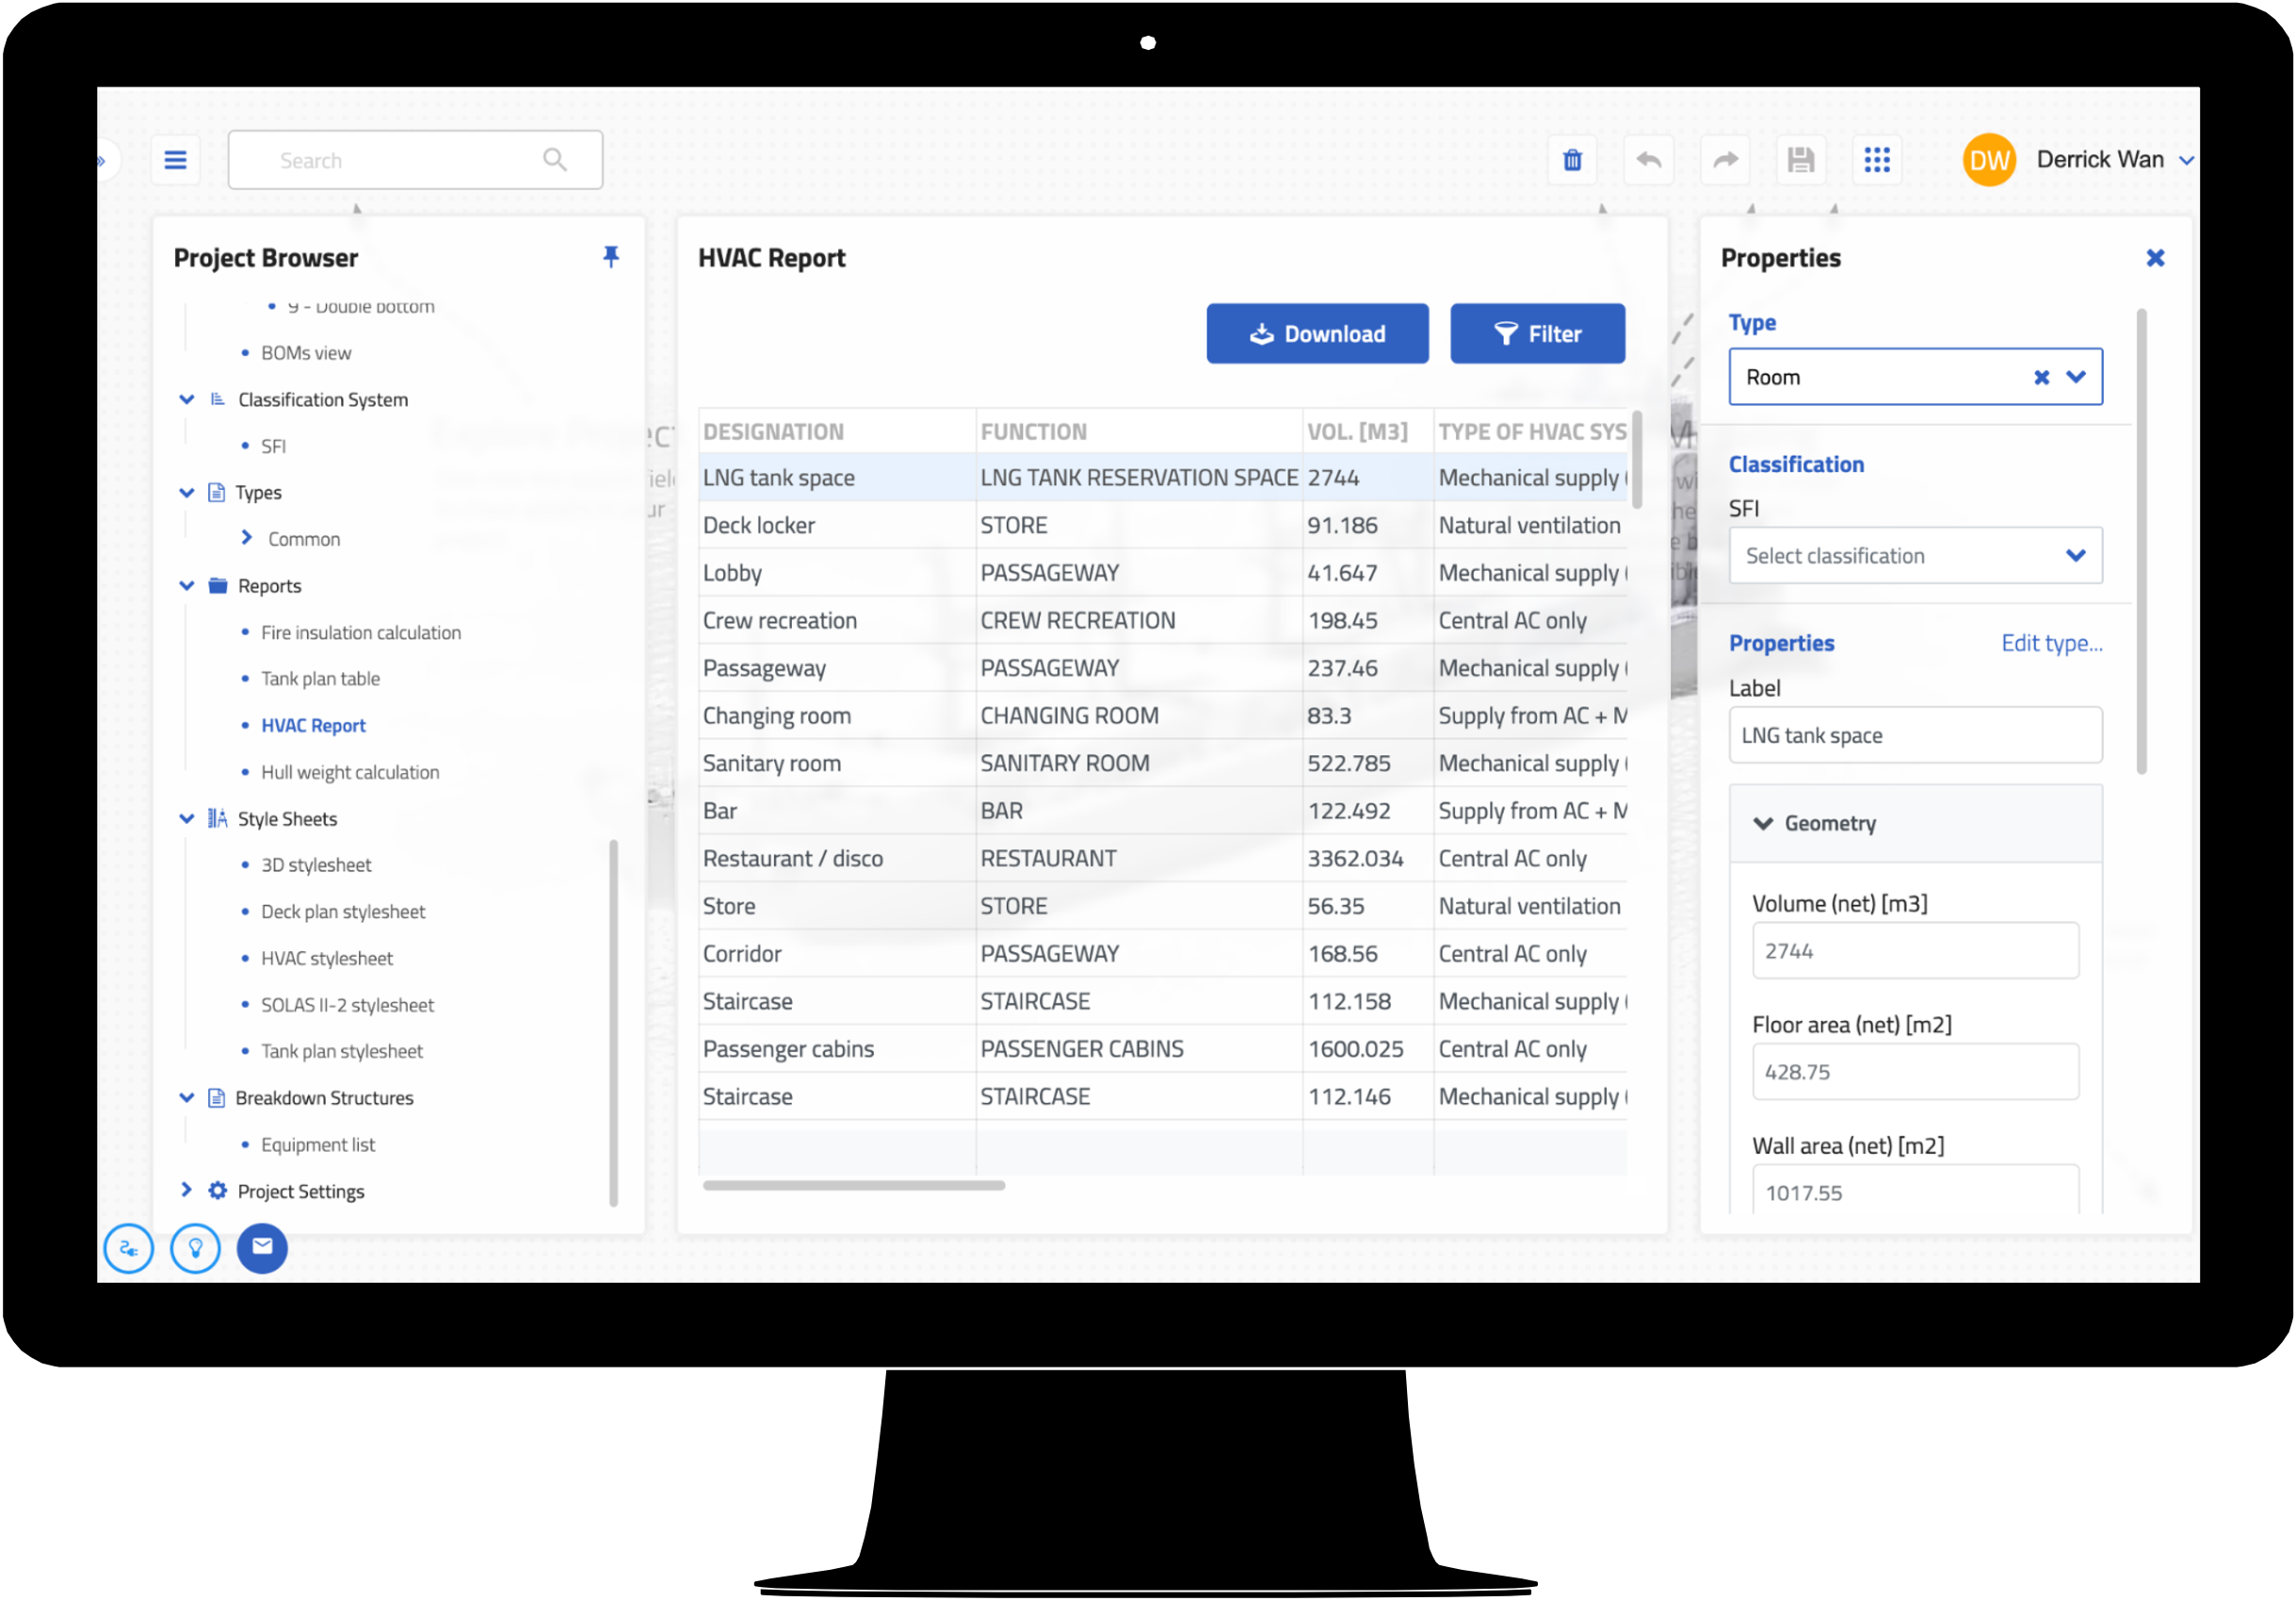
Task: Close the Properties panel
Action: (x=2155, y=258)
